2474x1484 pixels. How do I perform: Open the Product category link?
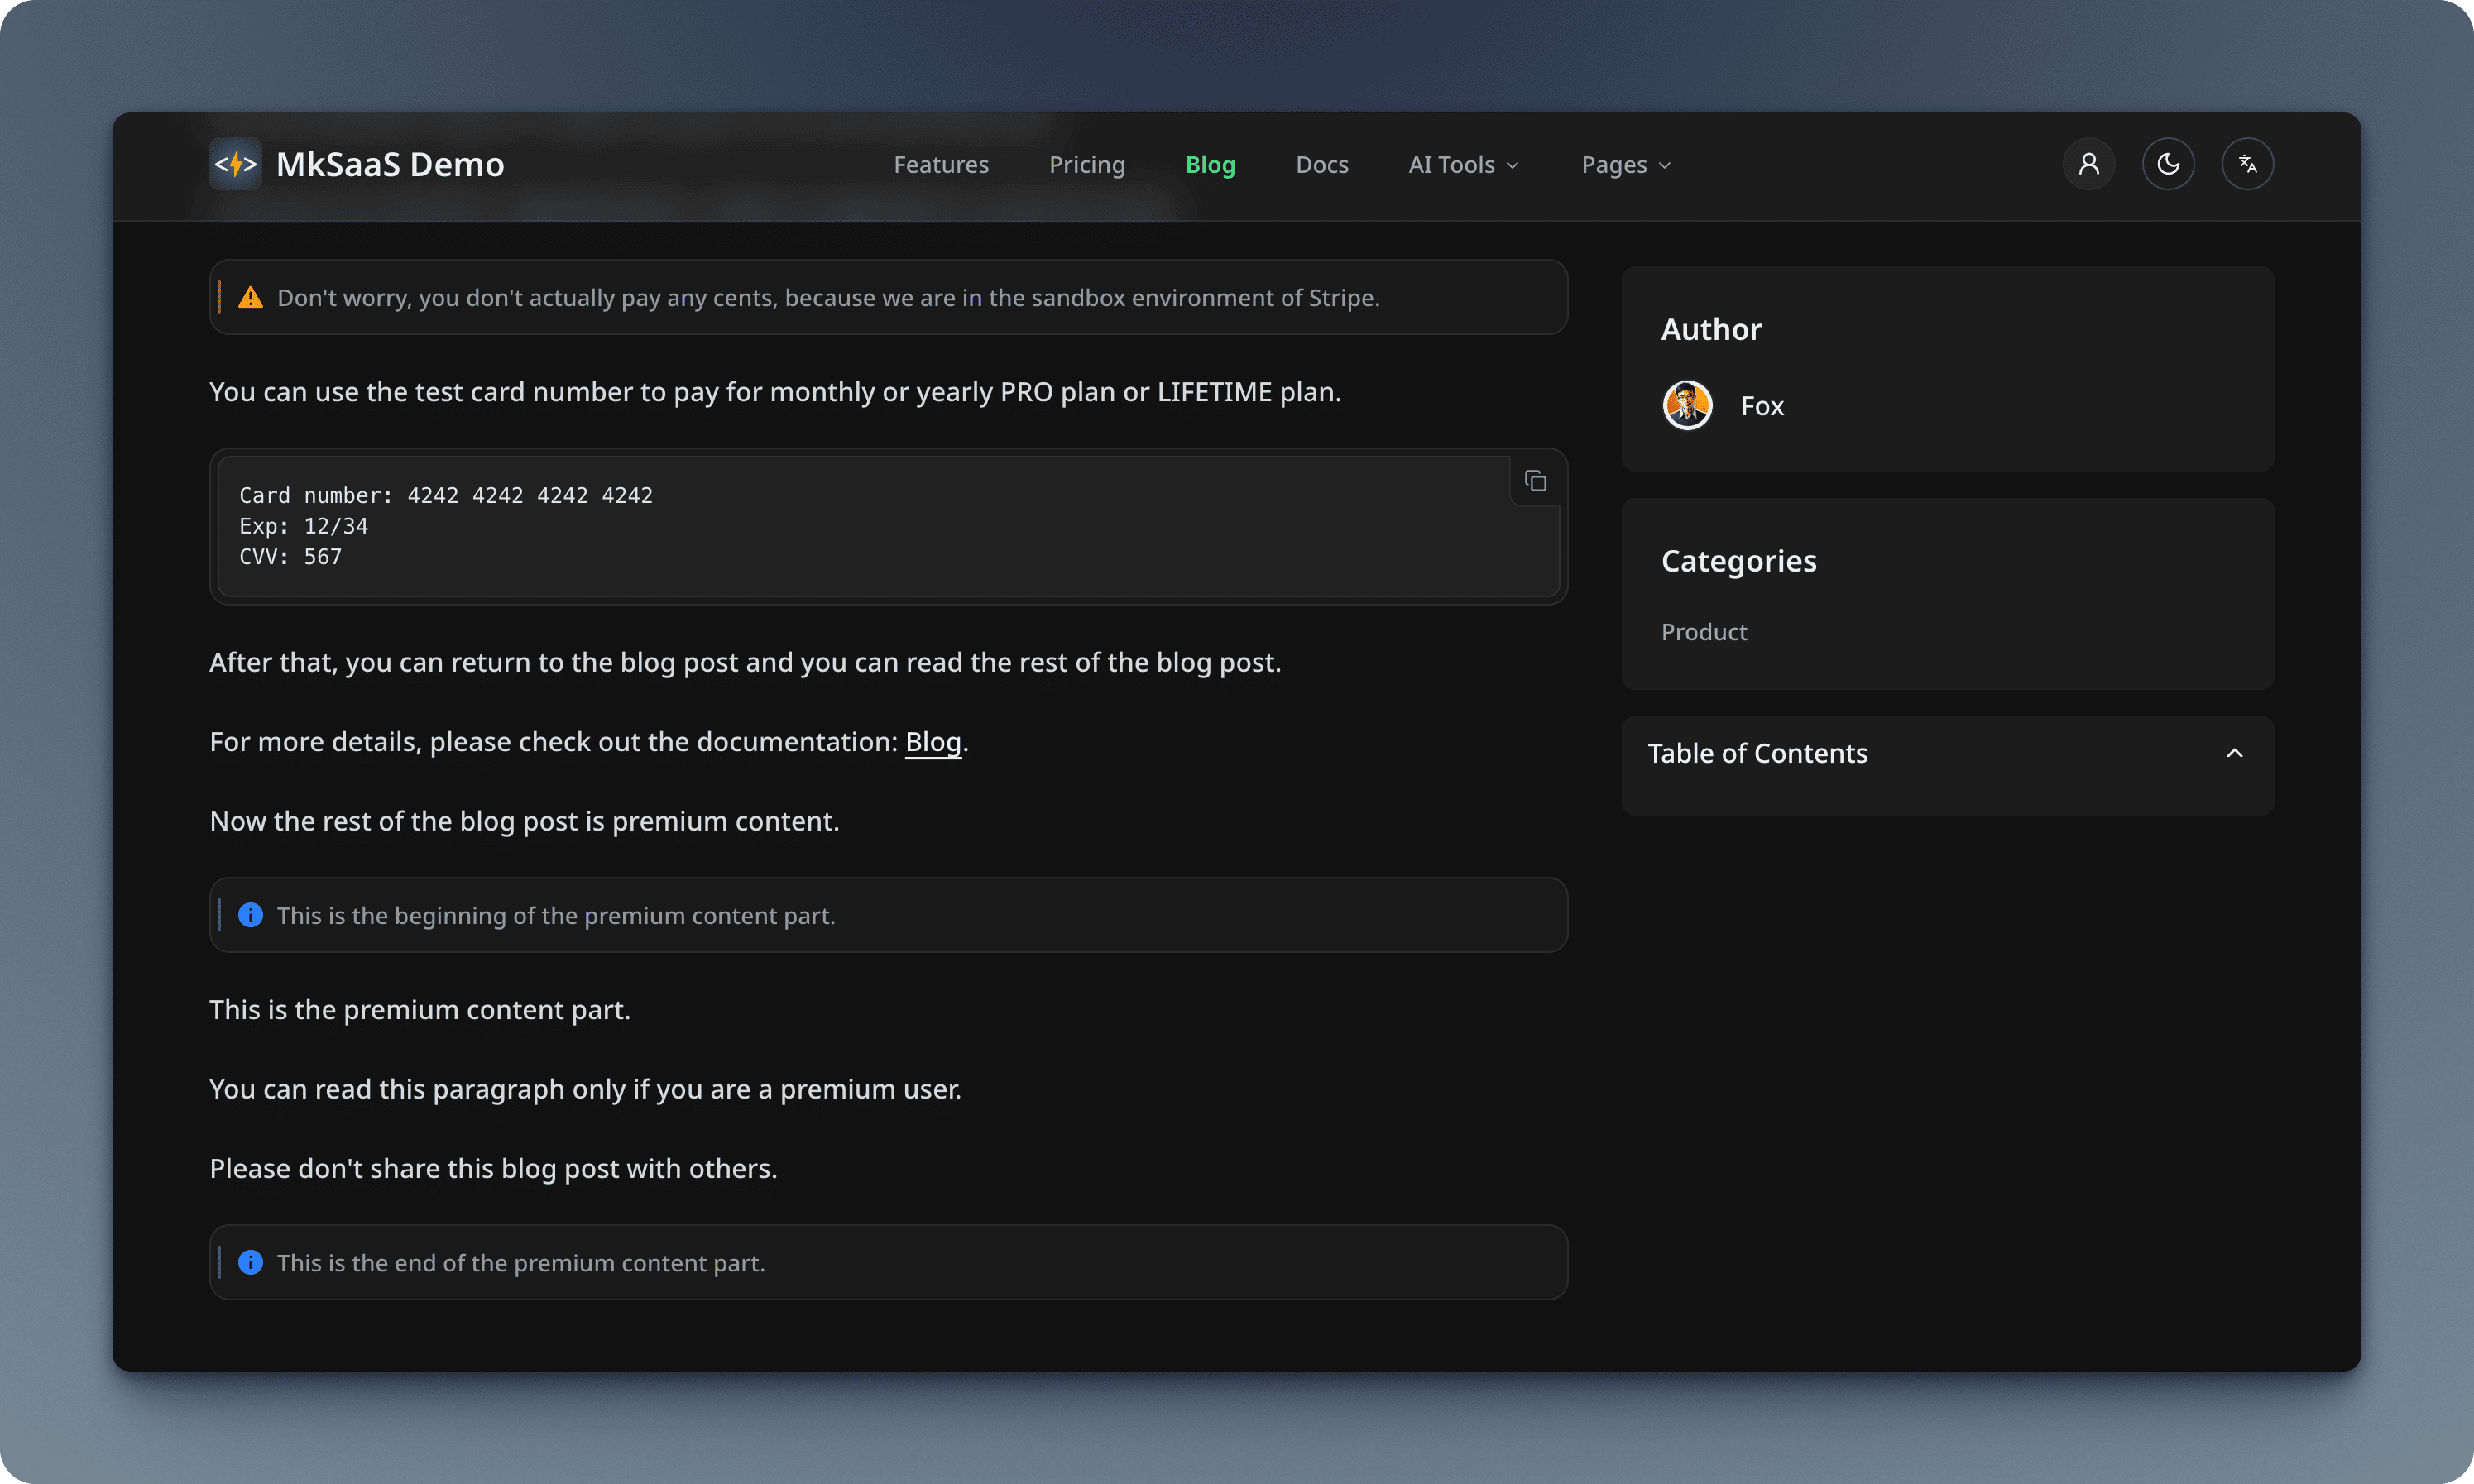tap(1703, 632)
